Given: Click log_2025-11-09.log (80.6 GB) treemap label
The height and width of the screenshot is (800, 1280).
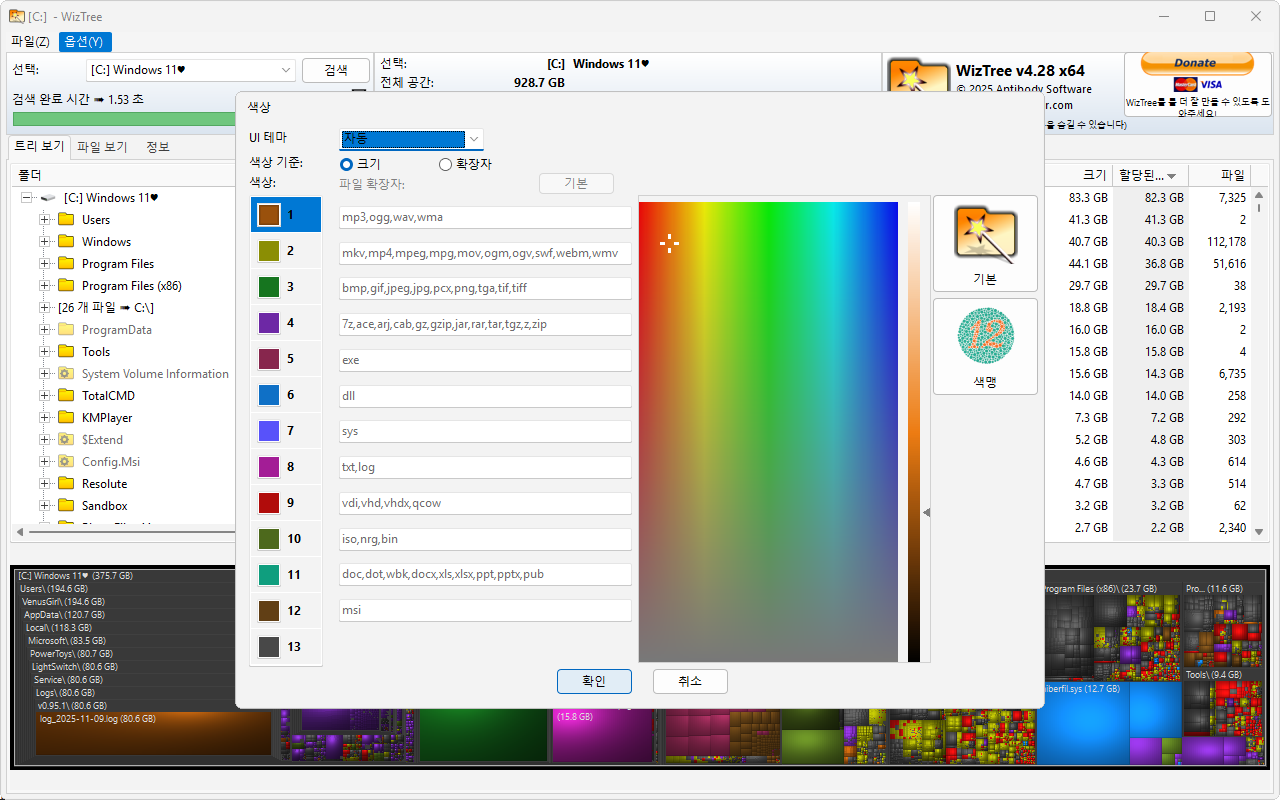Looking at the screenshot, I should 98,719.
